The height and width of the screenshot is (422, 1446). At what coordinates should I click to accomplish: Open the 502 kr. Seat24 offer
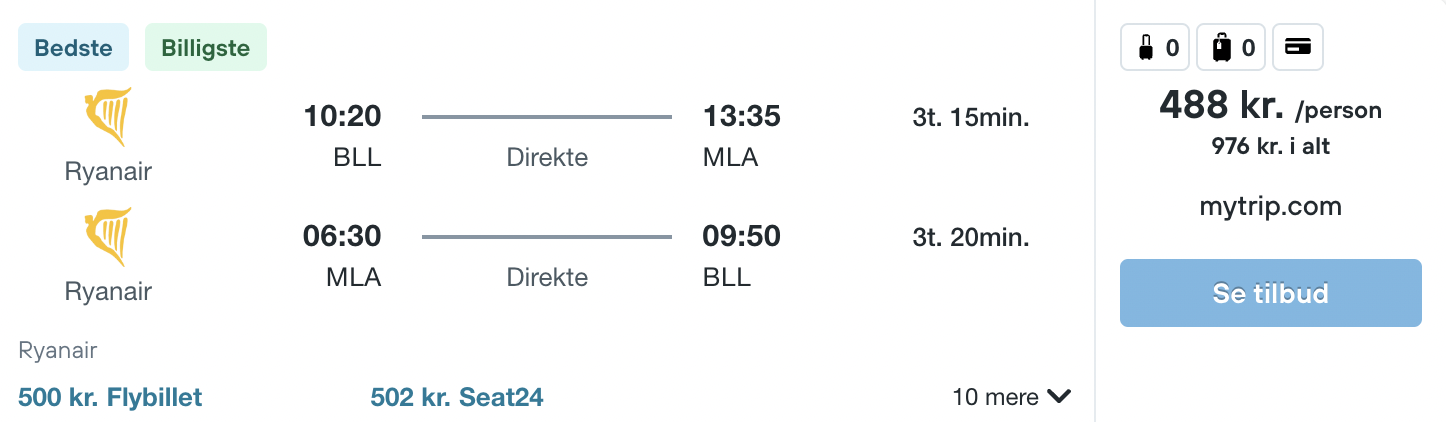tap(456, 397)
